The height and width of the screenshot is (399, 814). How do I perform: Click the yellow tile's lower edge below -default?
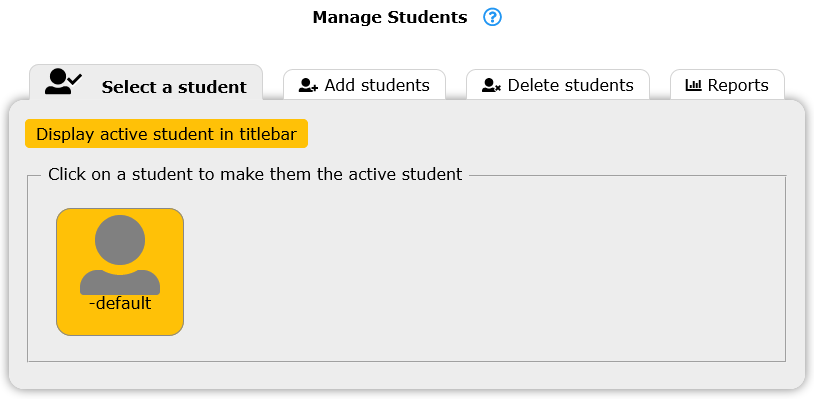click(x=120, y=326)
